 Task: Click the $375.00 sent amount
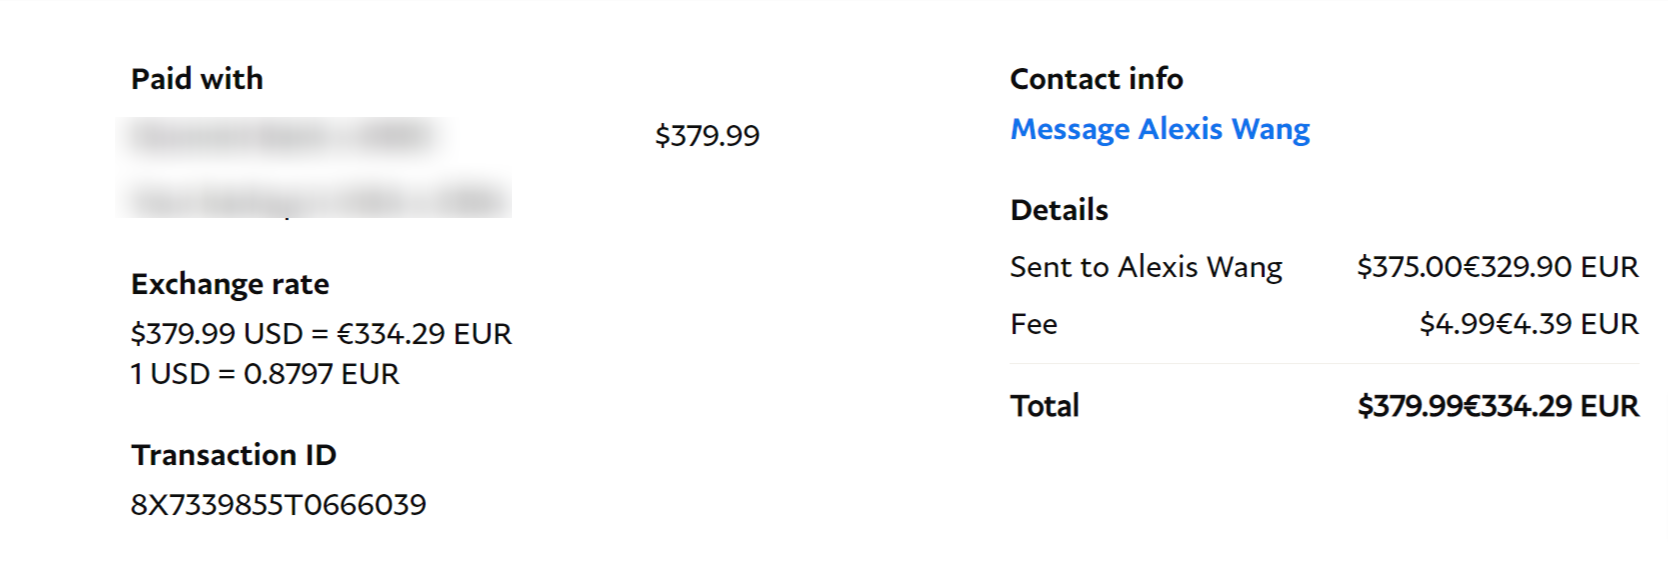1409,267
